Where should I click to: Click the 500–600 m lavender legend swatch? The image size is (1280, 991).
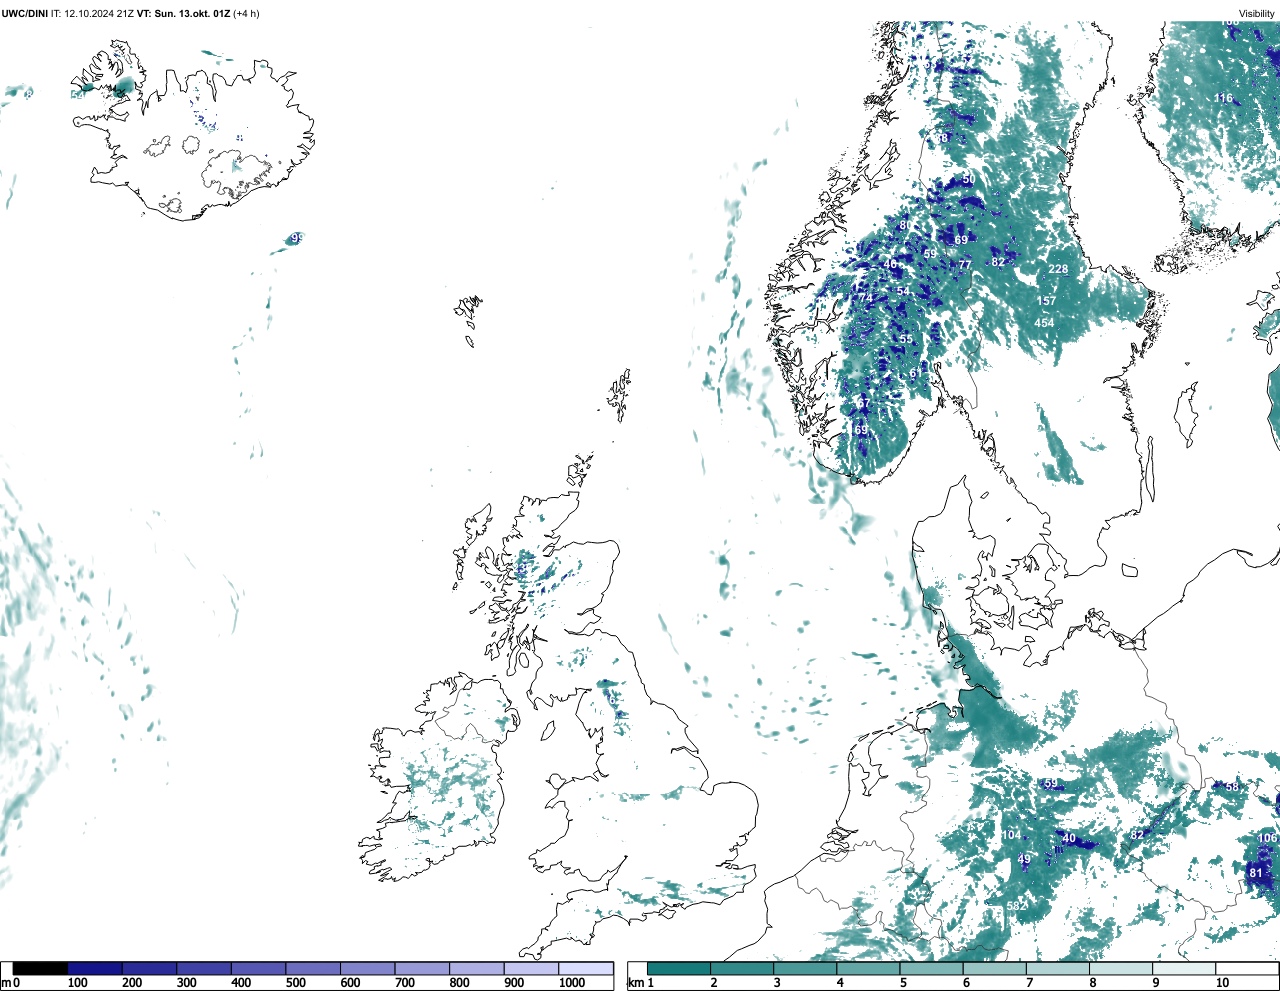pos(313,968)
